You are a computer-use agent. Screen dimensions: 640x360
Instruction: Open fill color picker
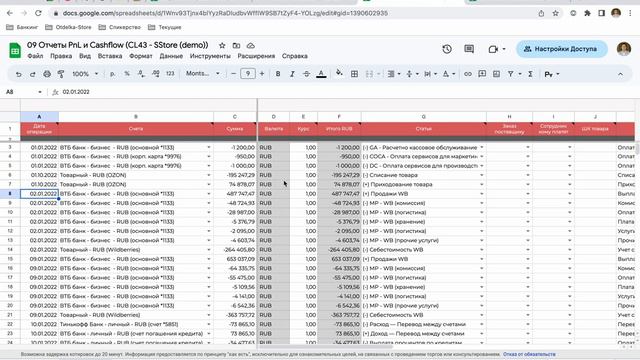(x=339, y=73)
